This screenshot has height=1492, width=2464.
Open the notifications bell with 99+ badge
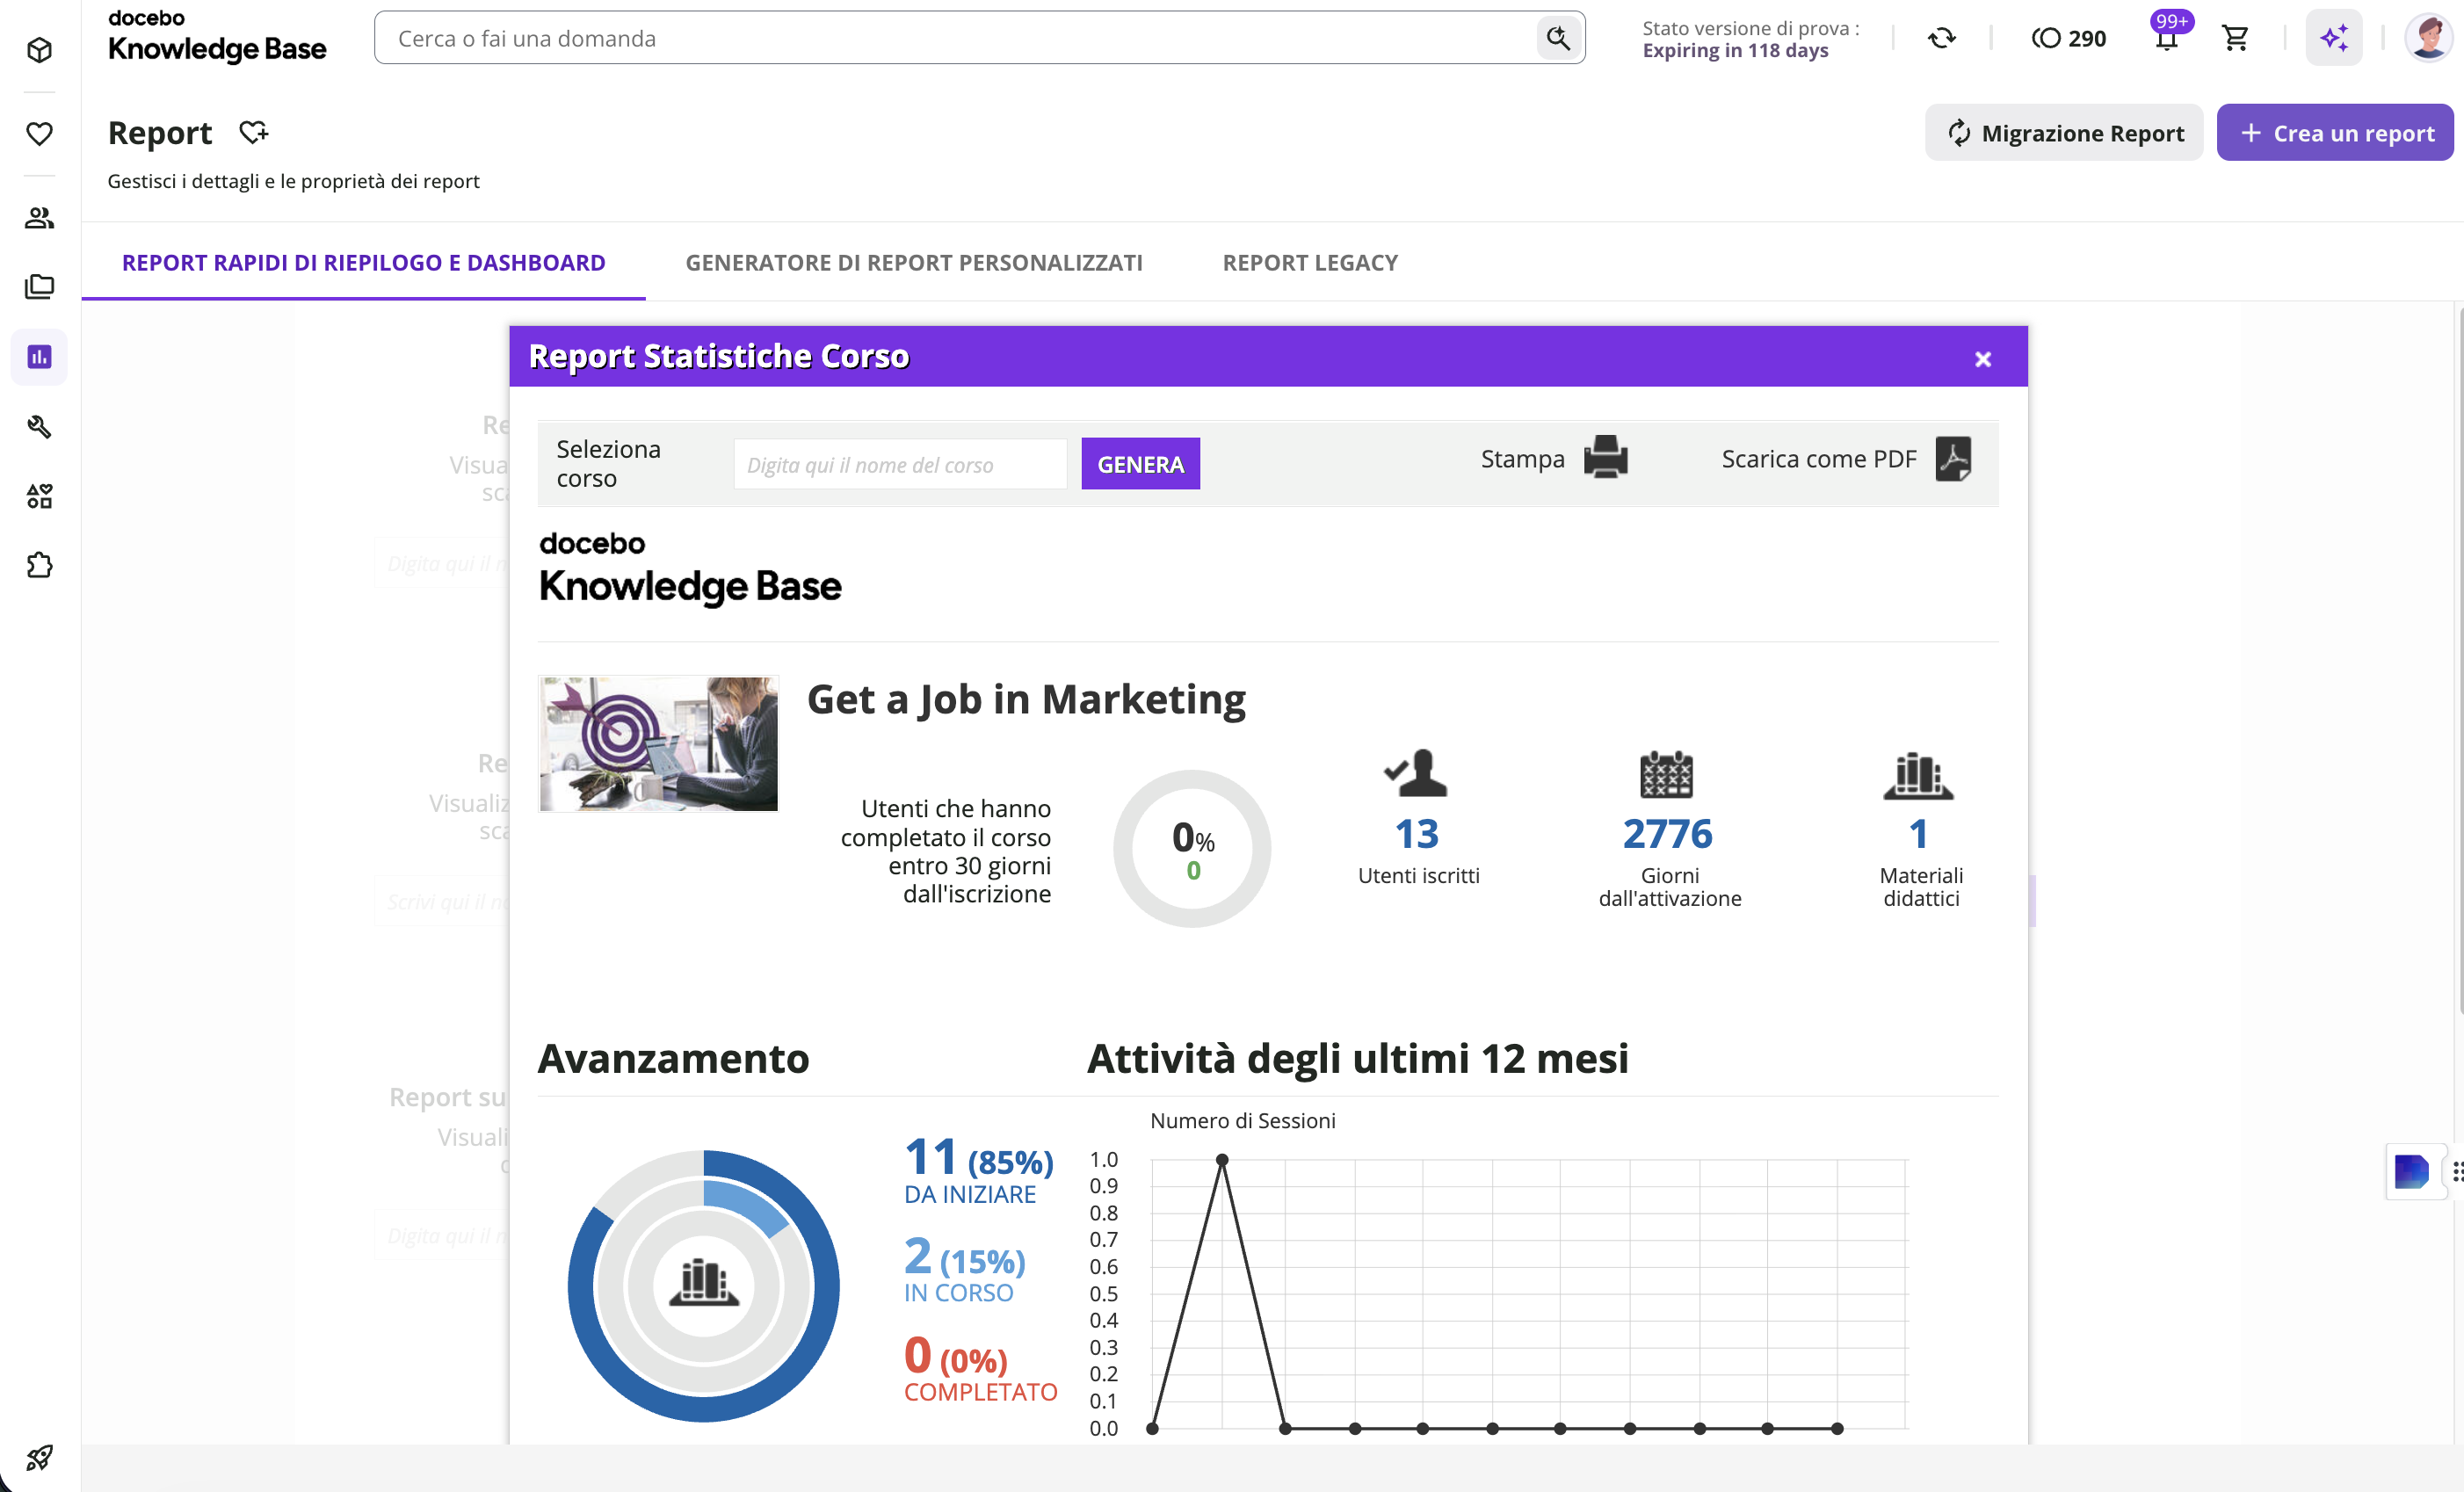click(x=2166, y=38)
